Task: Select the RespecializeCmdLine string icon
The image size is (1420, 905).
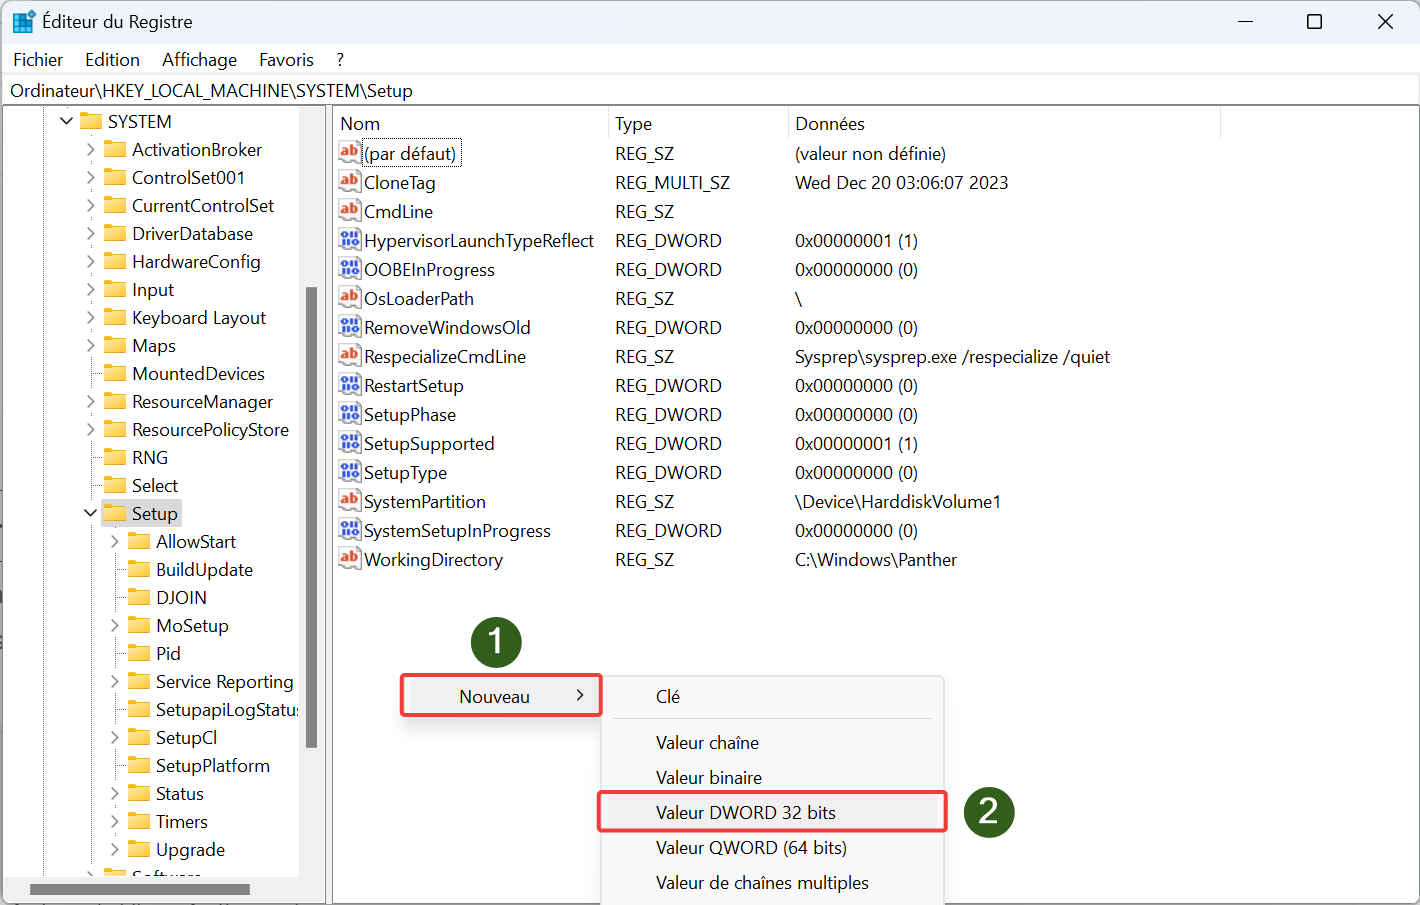Action: (x=349, y=356)
